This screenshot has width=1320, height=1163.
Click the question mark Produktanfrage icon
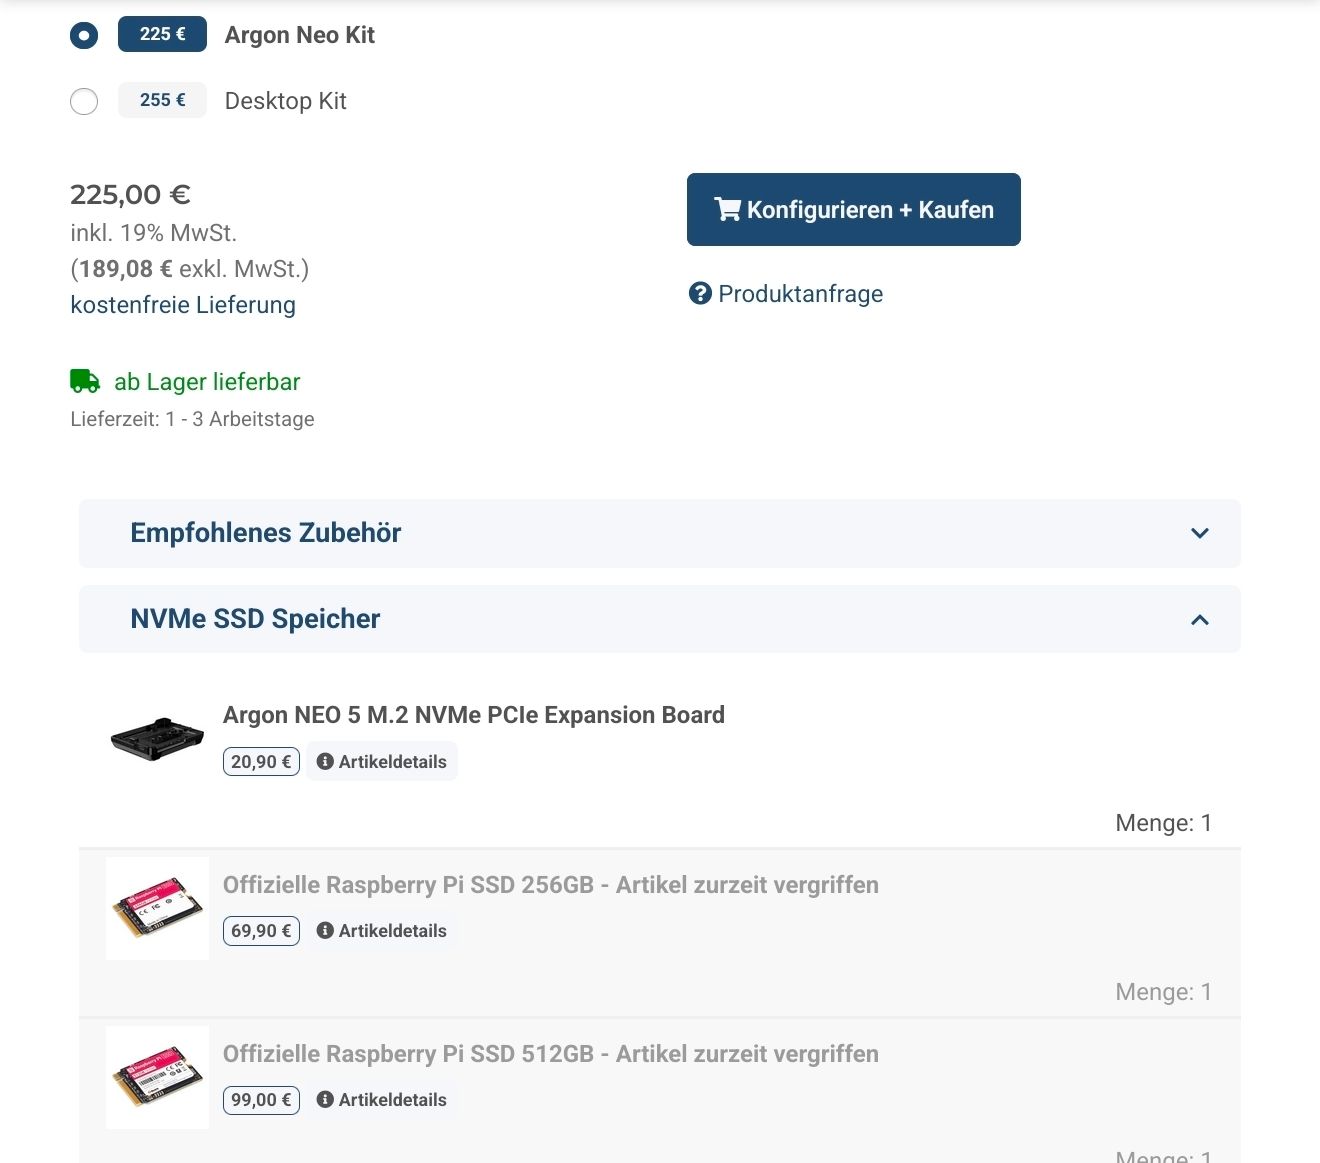point(700,294)
